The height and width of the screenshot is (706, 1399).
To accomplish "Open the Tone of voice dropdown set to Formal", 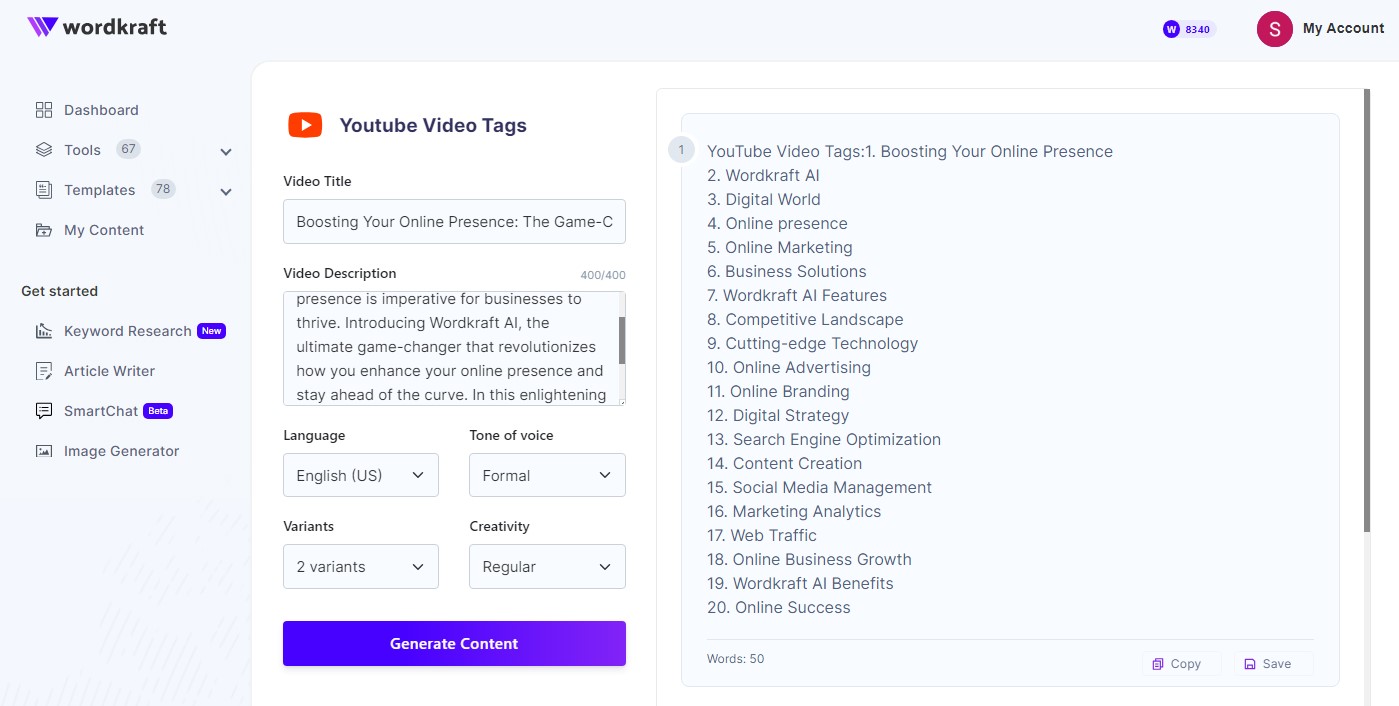I will [x=546, y=475].
